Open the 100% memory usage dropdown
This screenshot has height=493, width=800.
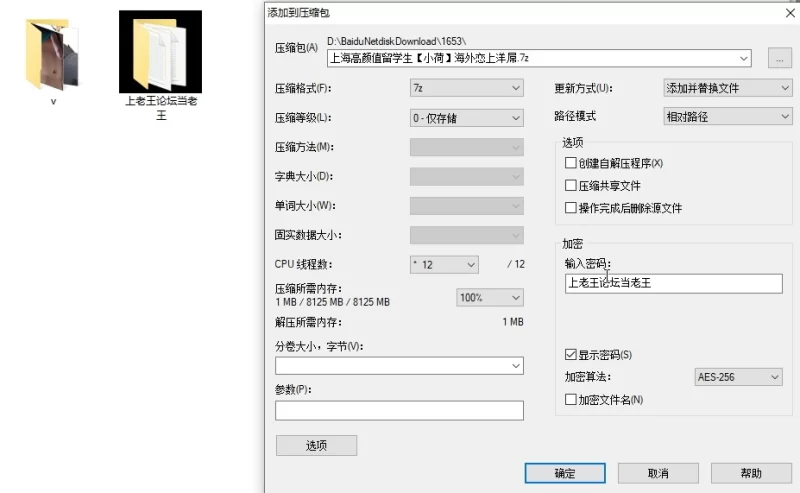coord(489,298)
